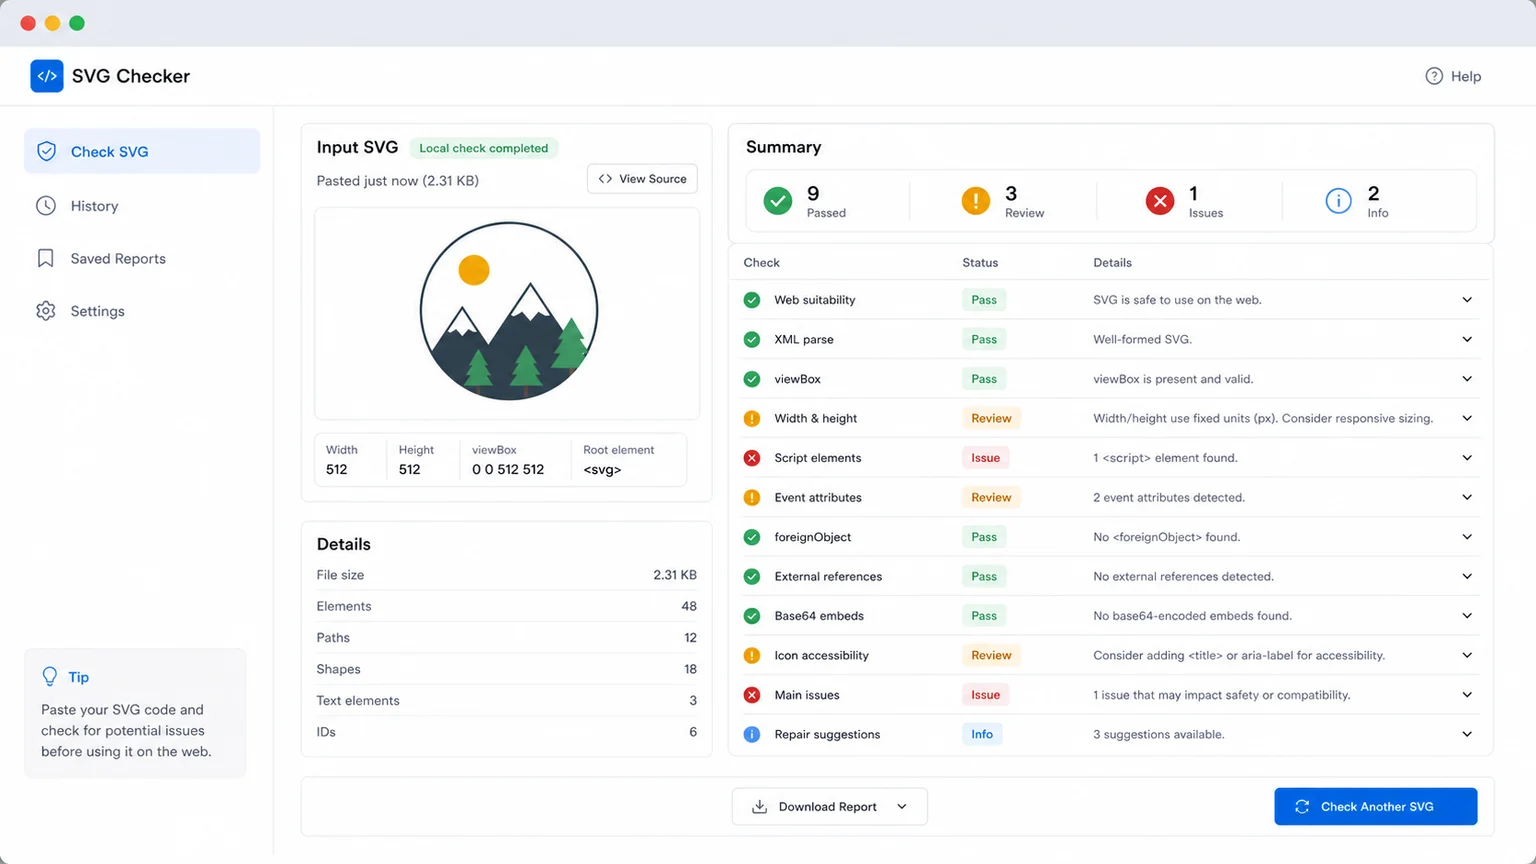This screenshot has width=1536, height=864.
Task: Open Help via the question mark icon
Action: tap(1434, 76)
